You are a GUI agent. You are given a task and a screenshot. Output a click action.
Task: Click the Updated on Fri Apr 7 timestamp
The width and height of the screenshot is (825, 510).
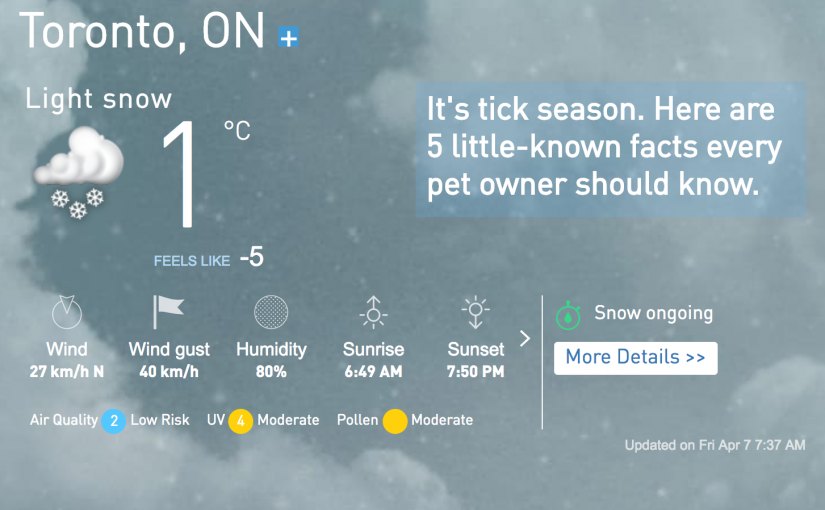tap(715, 445)
